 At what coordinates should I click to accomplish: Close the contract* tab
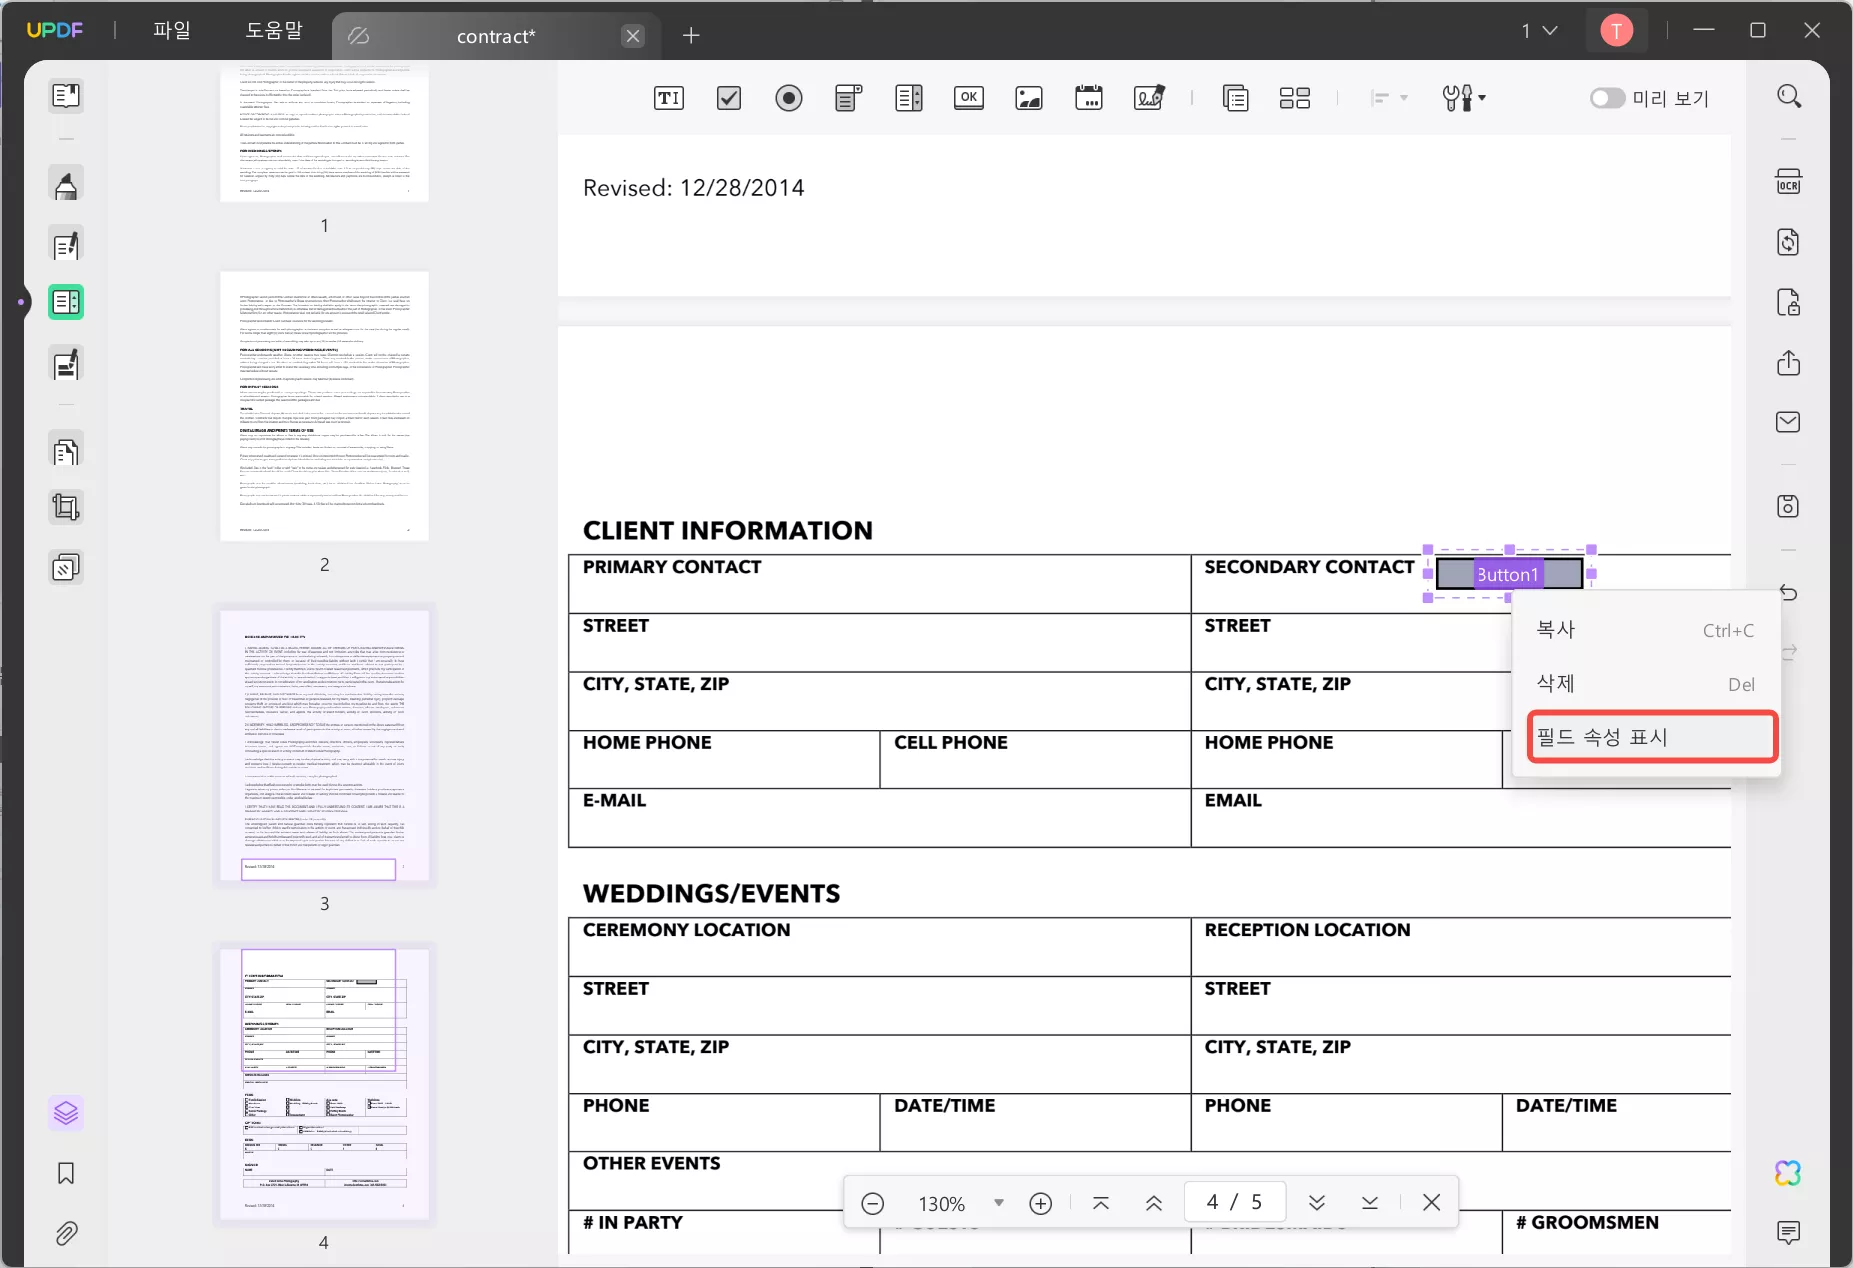point(633,36)
